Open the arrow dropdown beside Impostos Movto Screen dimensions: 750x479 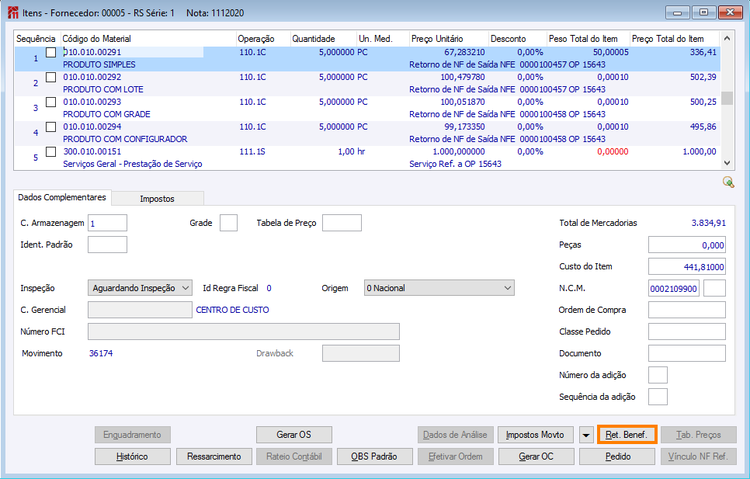tap(586, 435)
